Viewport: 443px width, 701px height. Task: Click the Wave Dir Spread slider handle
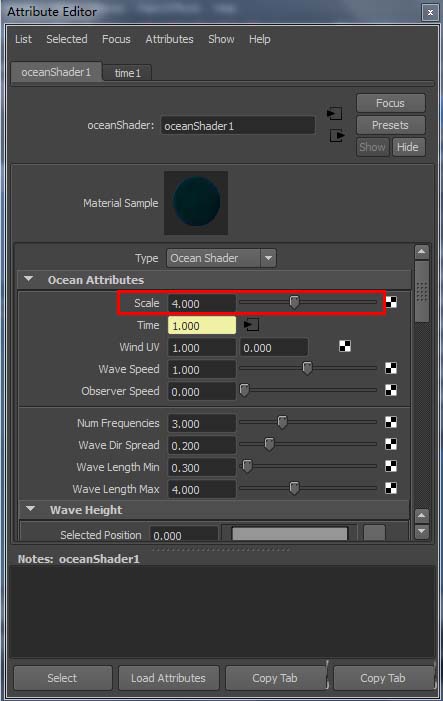click(269, 444)
